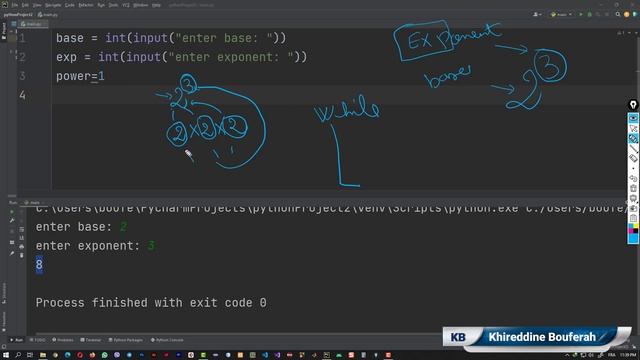Open the Edit menu

click(x=25, y=5)
